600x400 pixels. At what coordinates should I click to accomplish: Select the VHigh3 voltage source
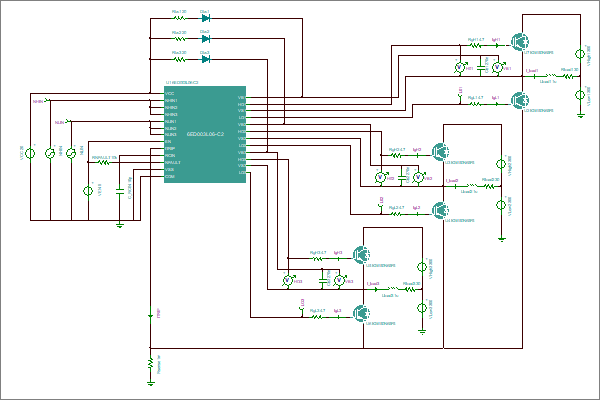coord(422,267)
